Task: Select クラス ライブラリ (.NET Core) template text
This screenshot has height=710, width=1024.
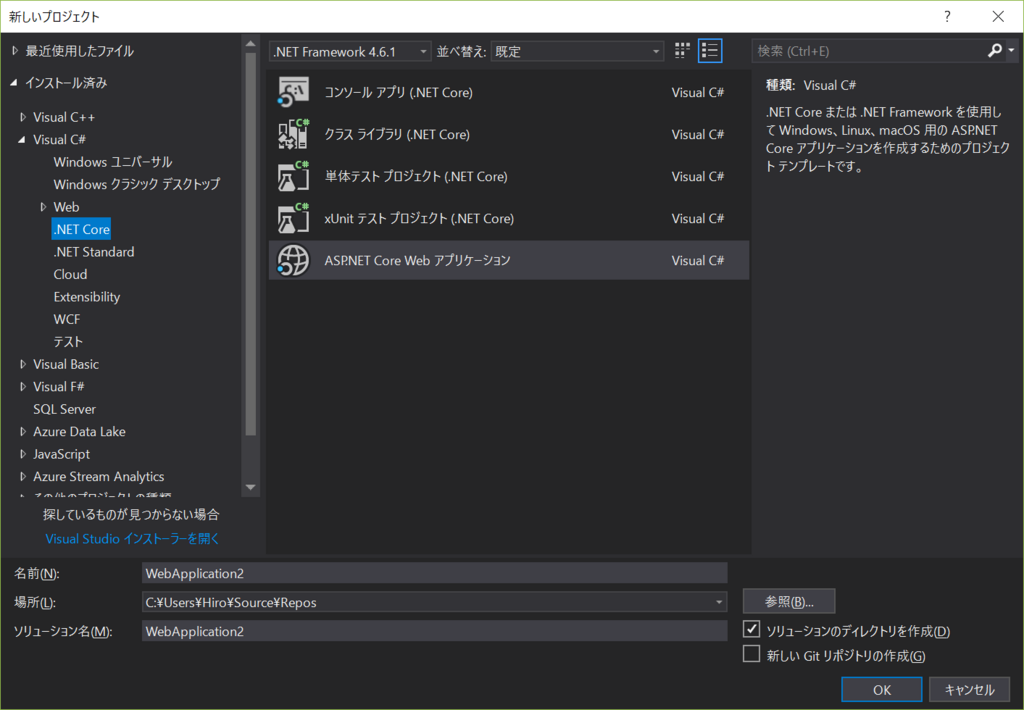Action: 397,135
